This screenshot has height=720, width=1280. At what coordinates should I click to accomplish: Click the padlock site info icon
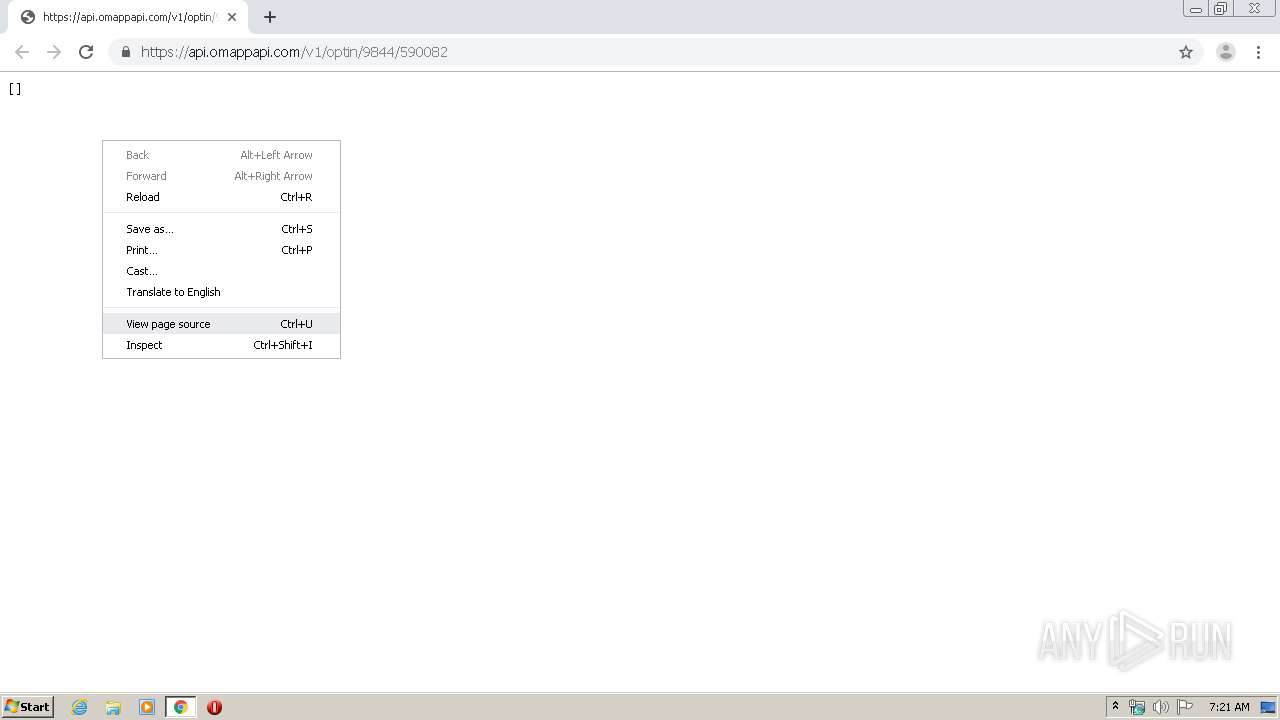125,52
